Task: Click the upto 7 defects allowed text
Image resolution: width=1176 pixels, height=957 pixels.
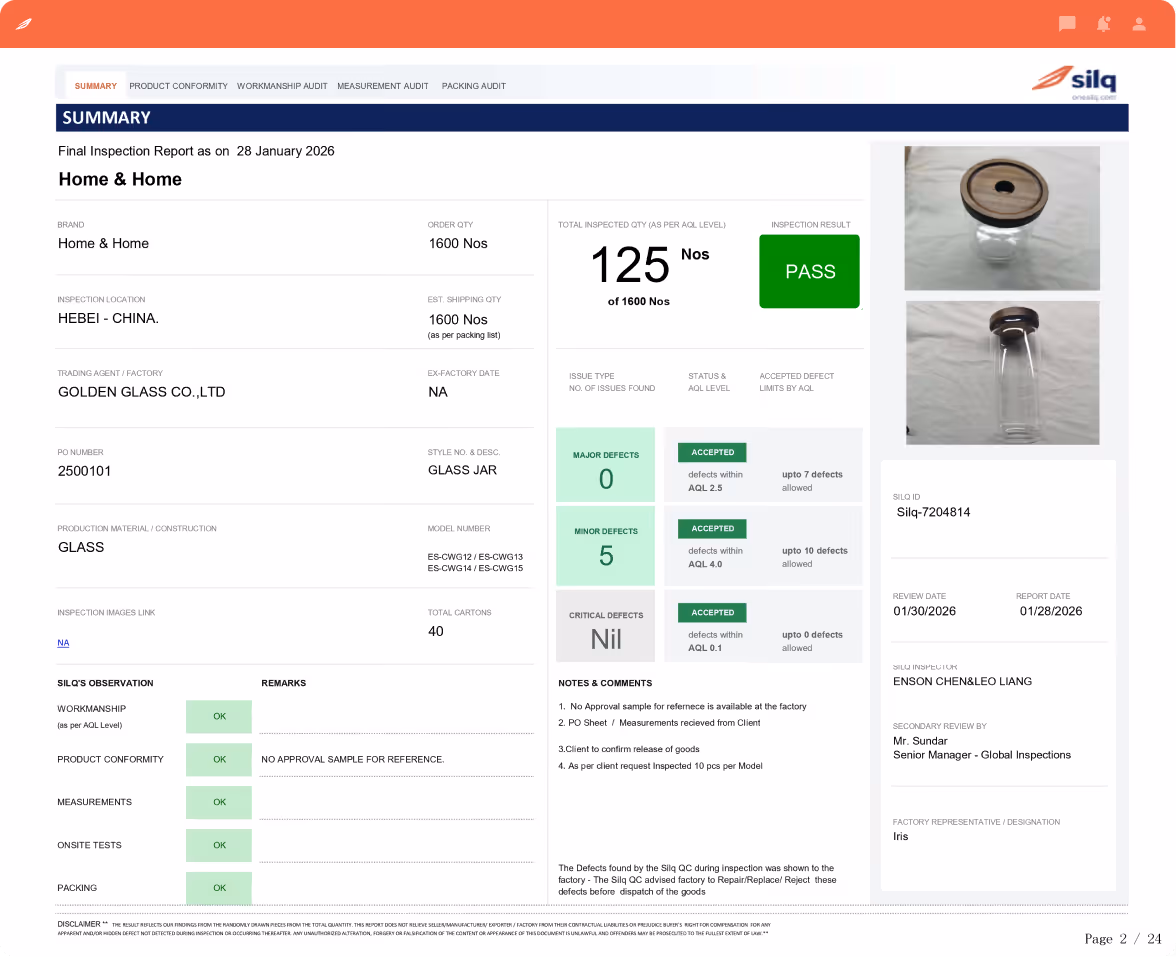Action: pyautogui.click(x=812, y=481)
